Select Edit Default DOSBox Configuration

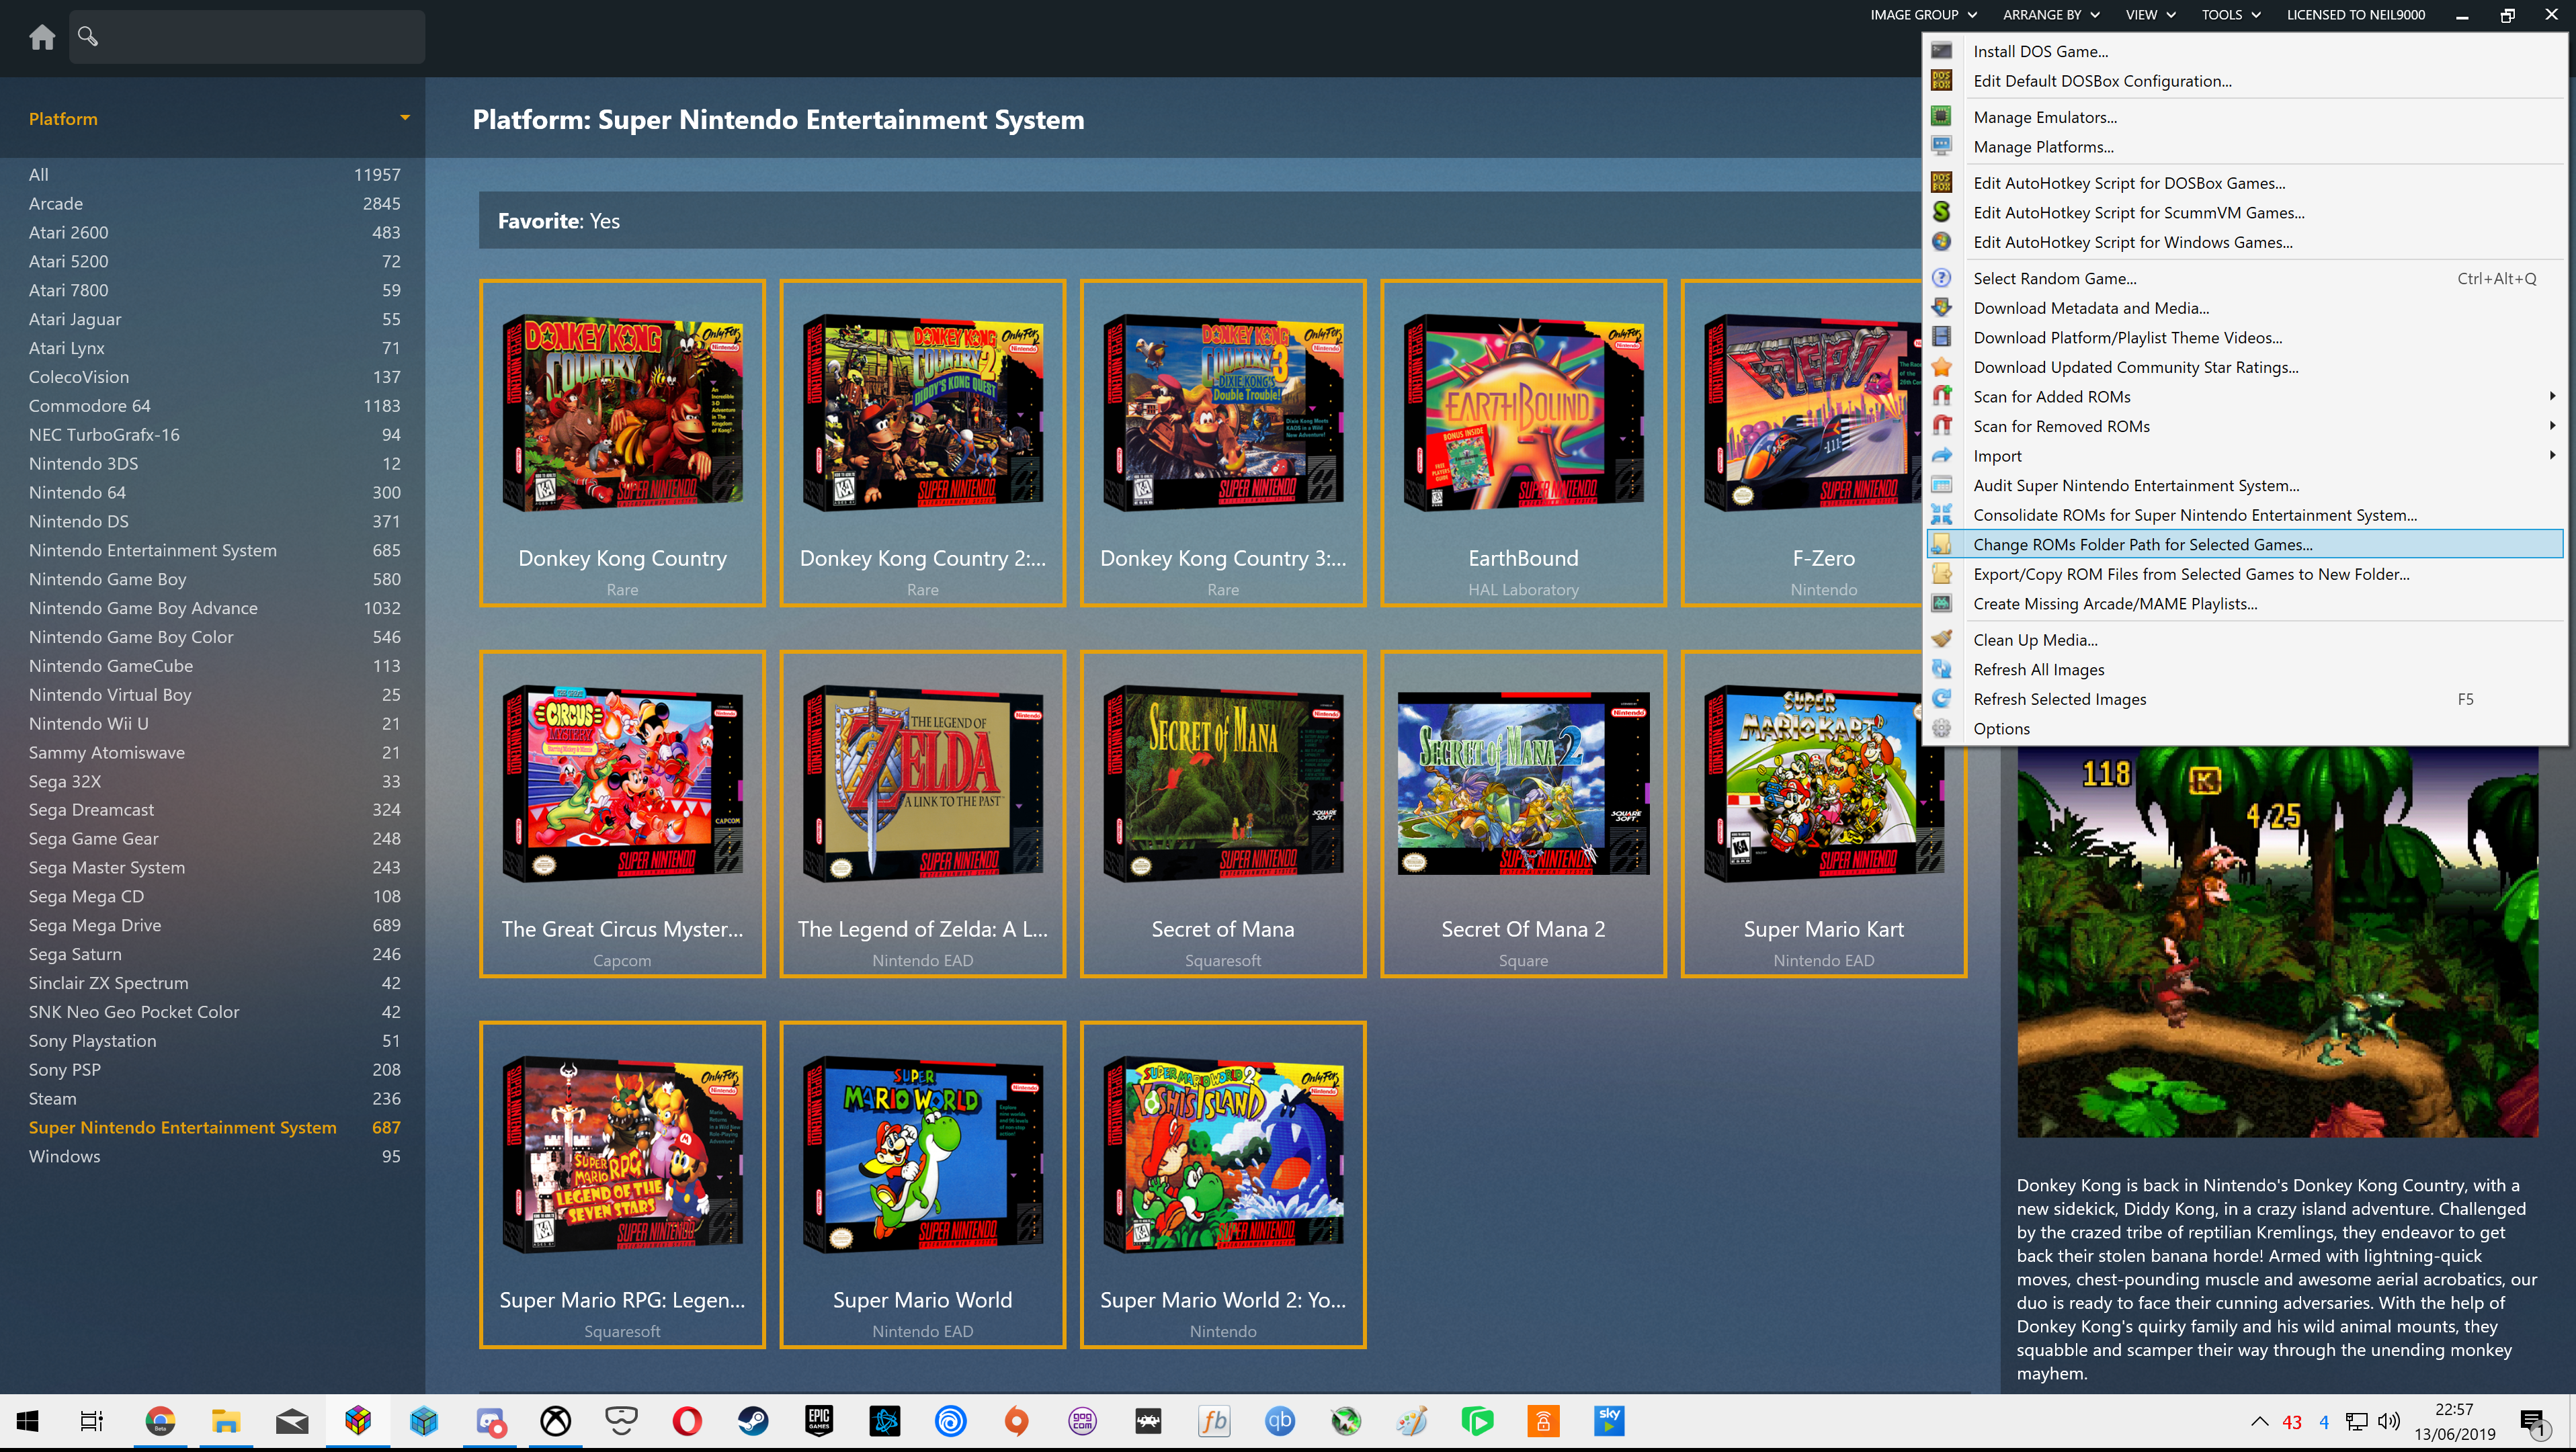[x=2246, y=81]
